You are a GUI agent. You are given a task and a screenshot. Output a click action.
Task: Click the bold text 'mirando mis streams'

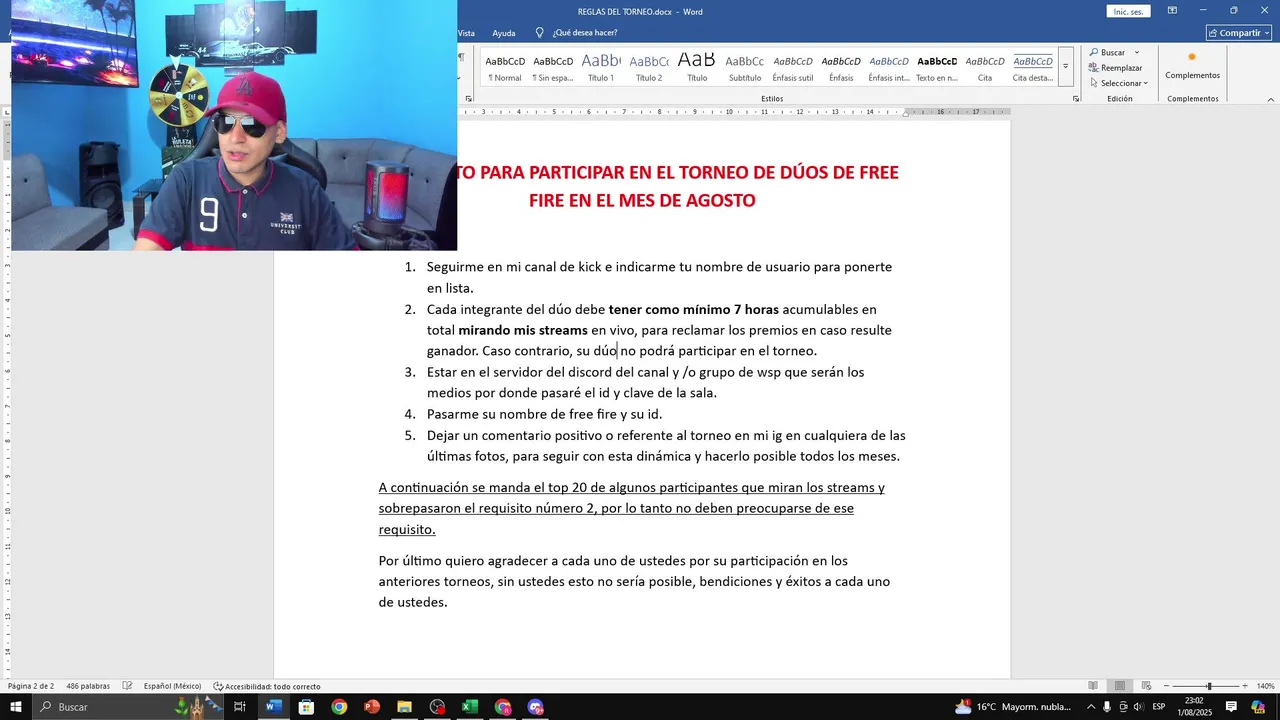(523, 330)
